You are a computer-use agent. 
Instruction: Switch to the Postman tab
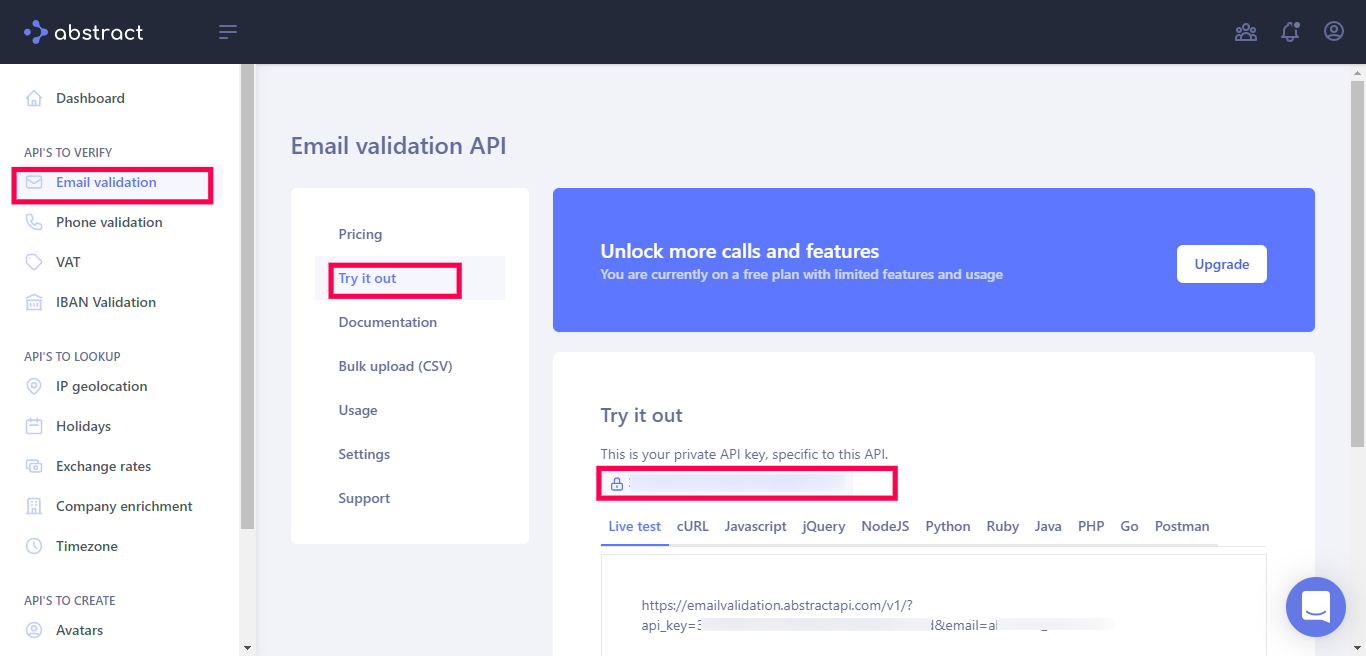(1182, 526)
